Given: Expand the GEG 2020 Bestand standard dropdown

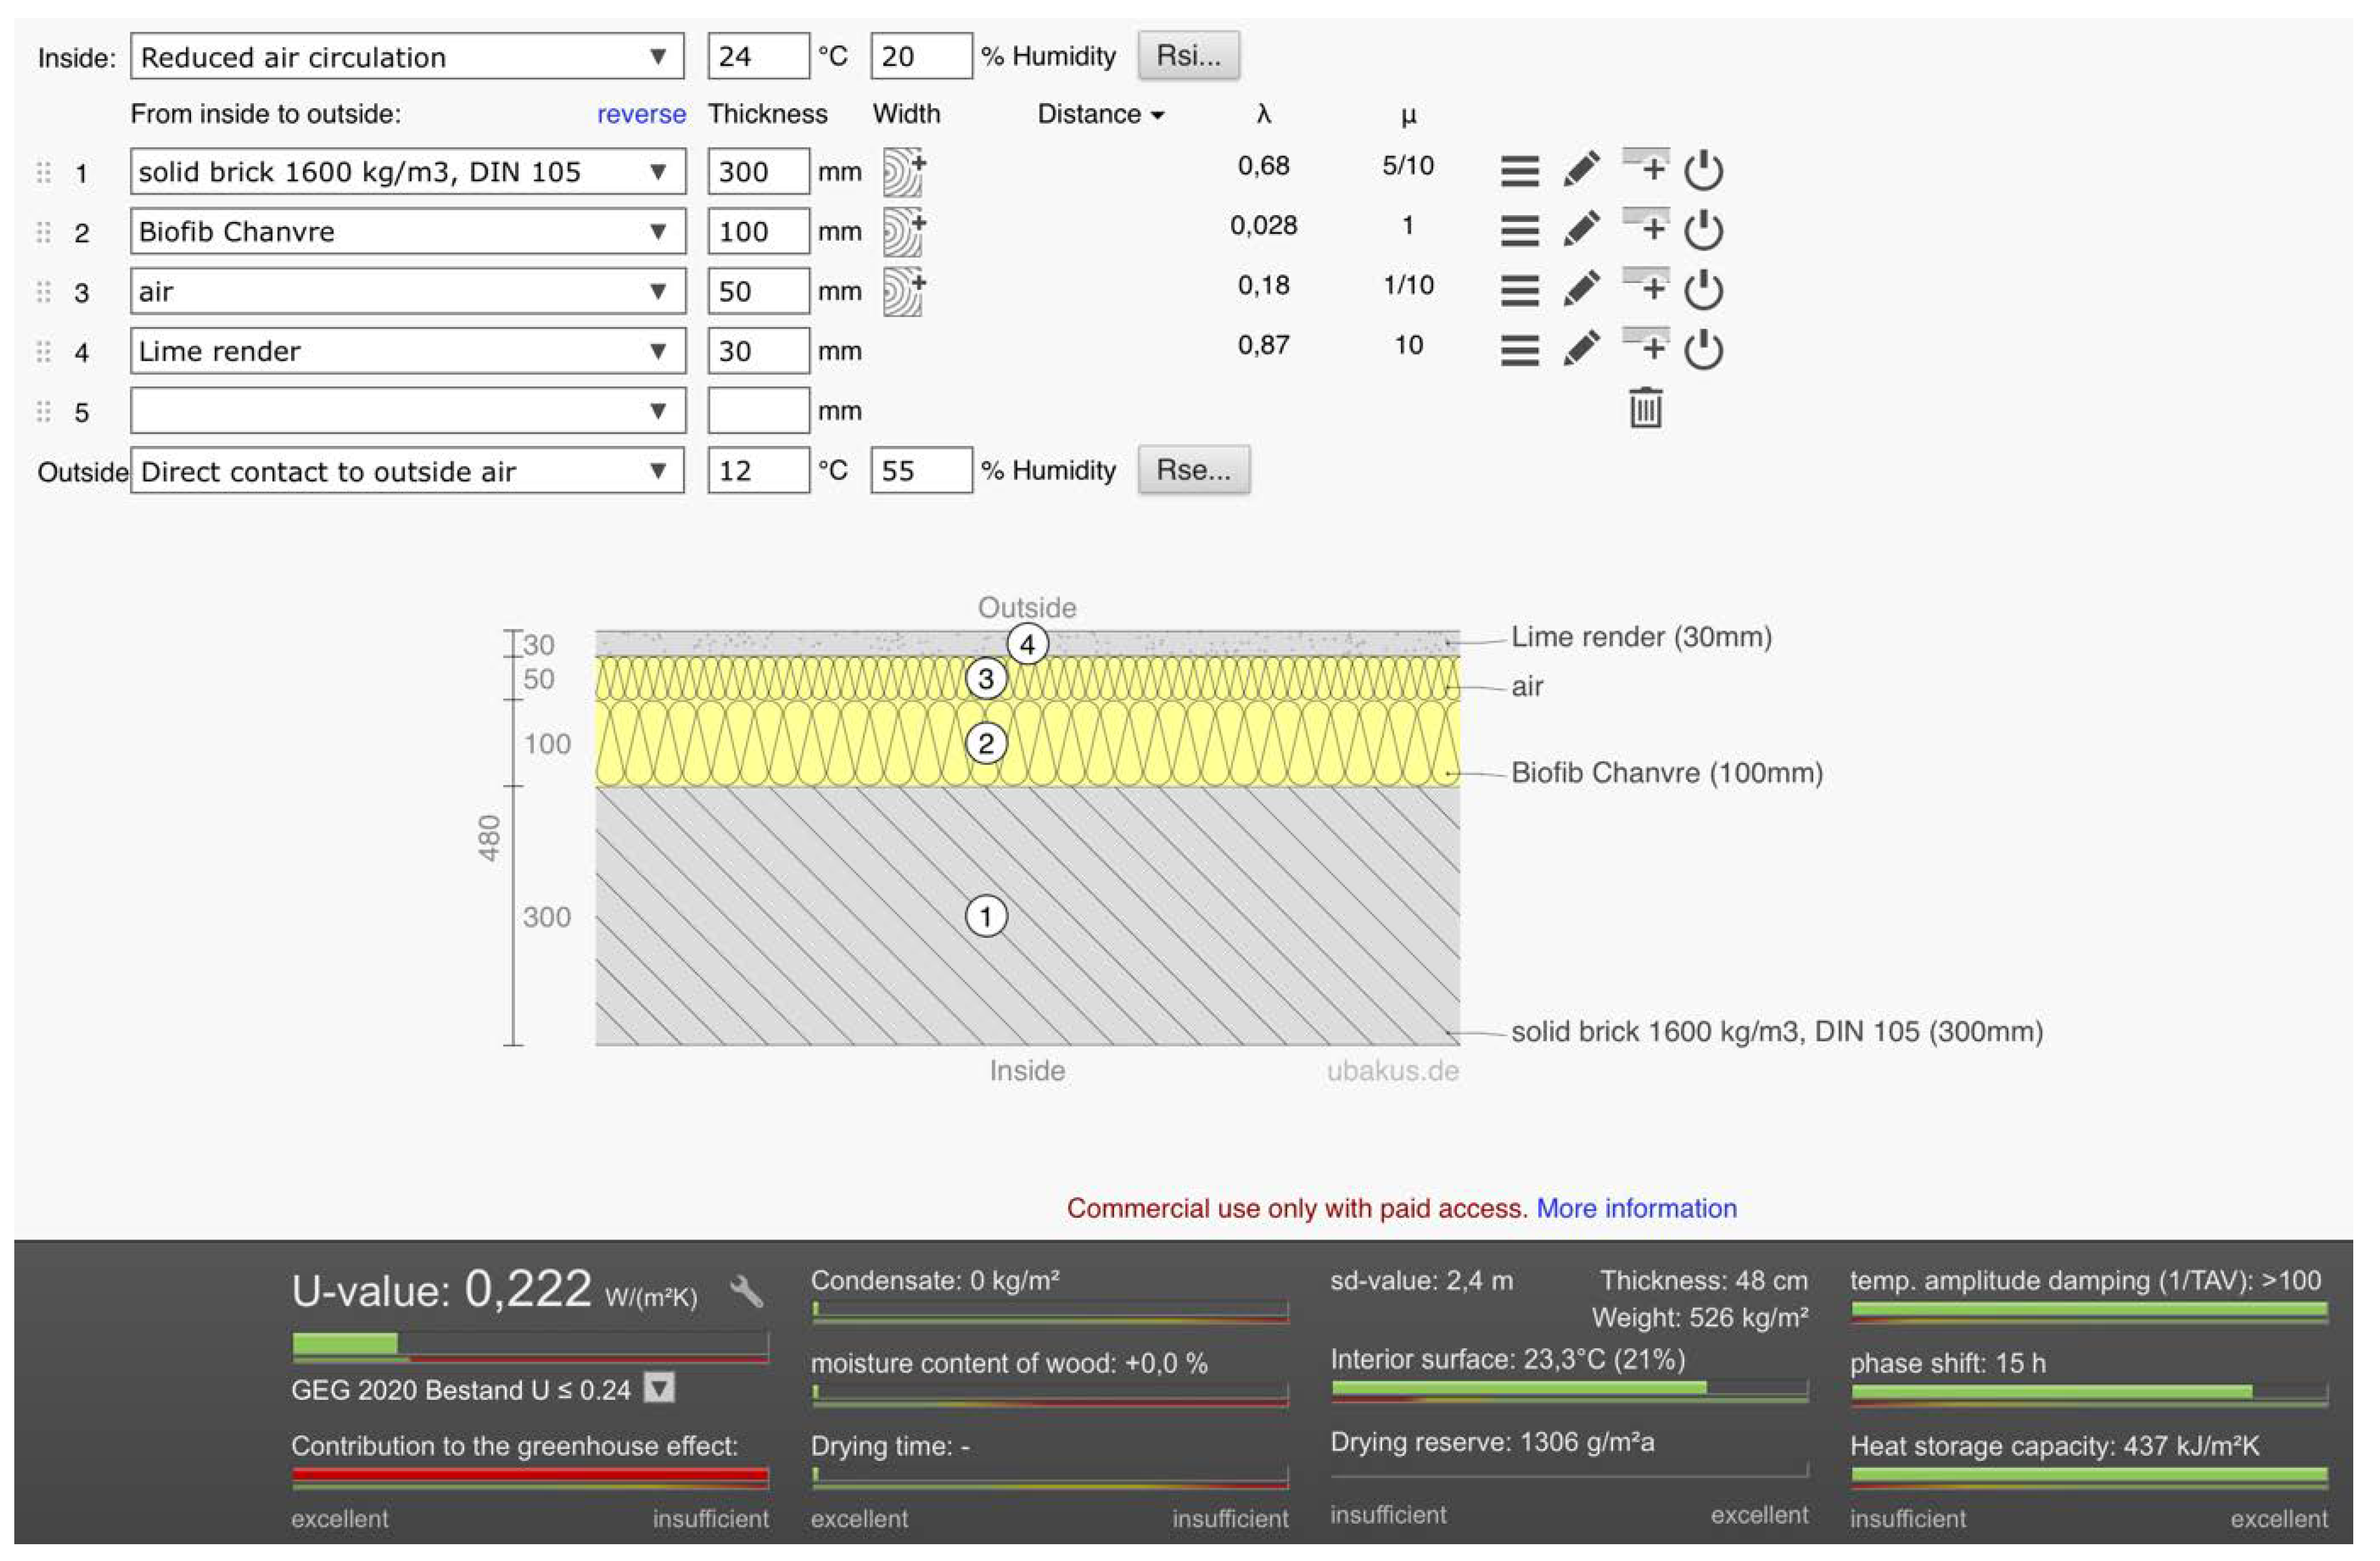Looking at the screenshot, I should (x=659, y=1388).
